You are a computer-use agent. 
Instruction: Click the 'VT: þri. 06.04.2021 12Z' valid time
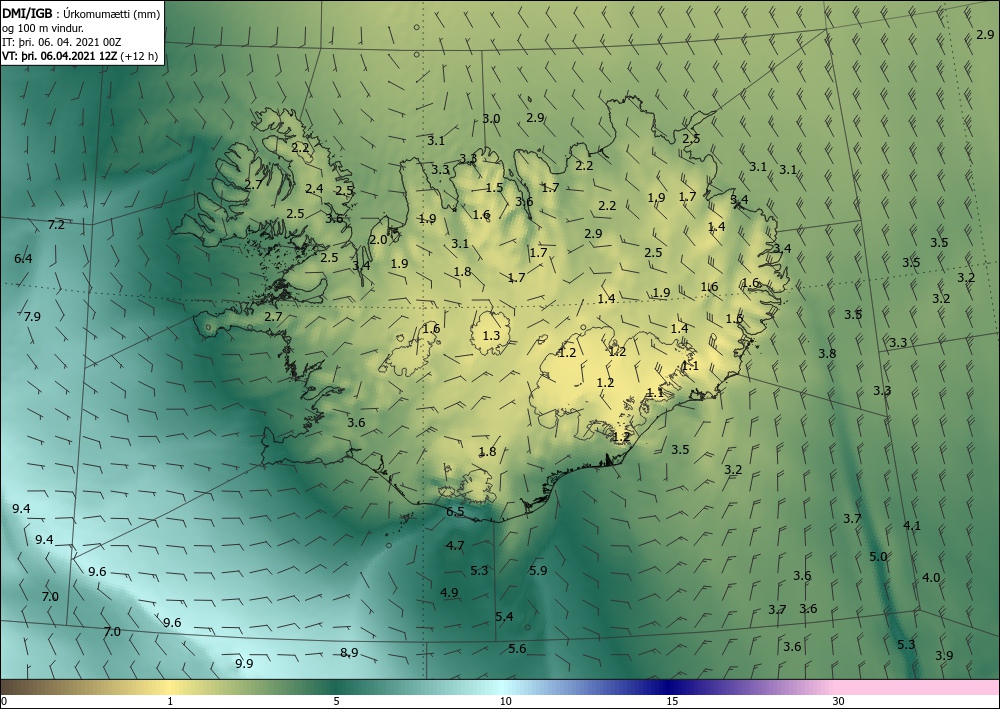click(59, 56)
